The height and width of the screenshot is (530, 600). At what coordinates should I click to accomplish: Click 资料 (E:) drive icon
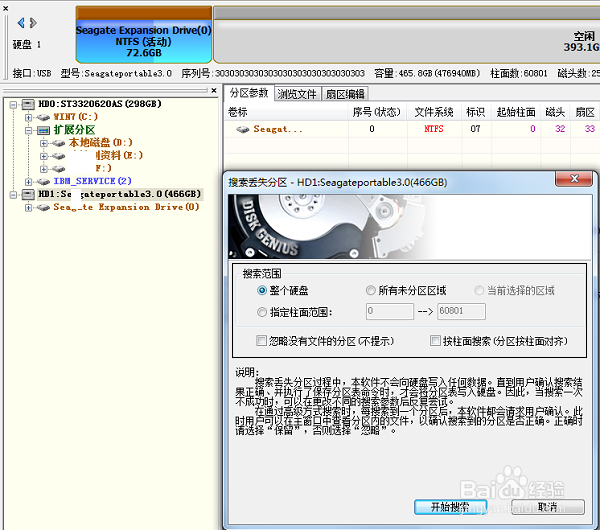point(58,156)
